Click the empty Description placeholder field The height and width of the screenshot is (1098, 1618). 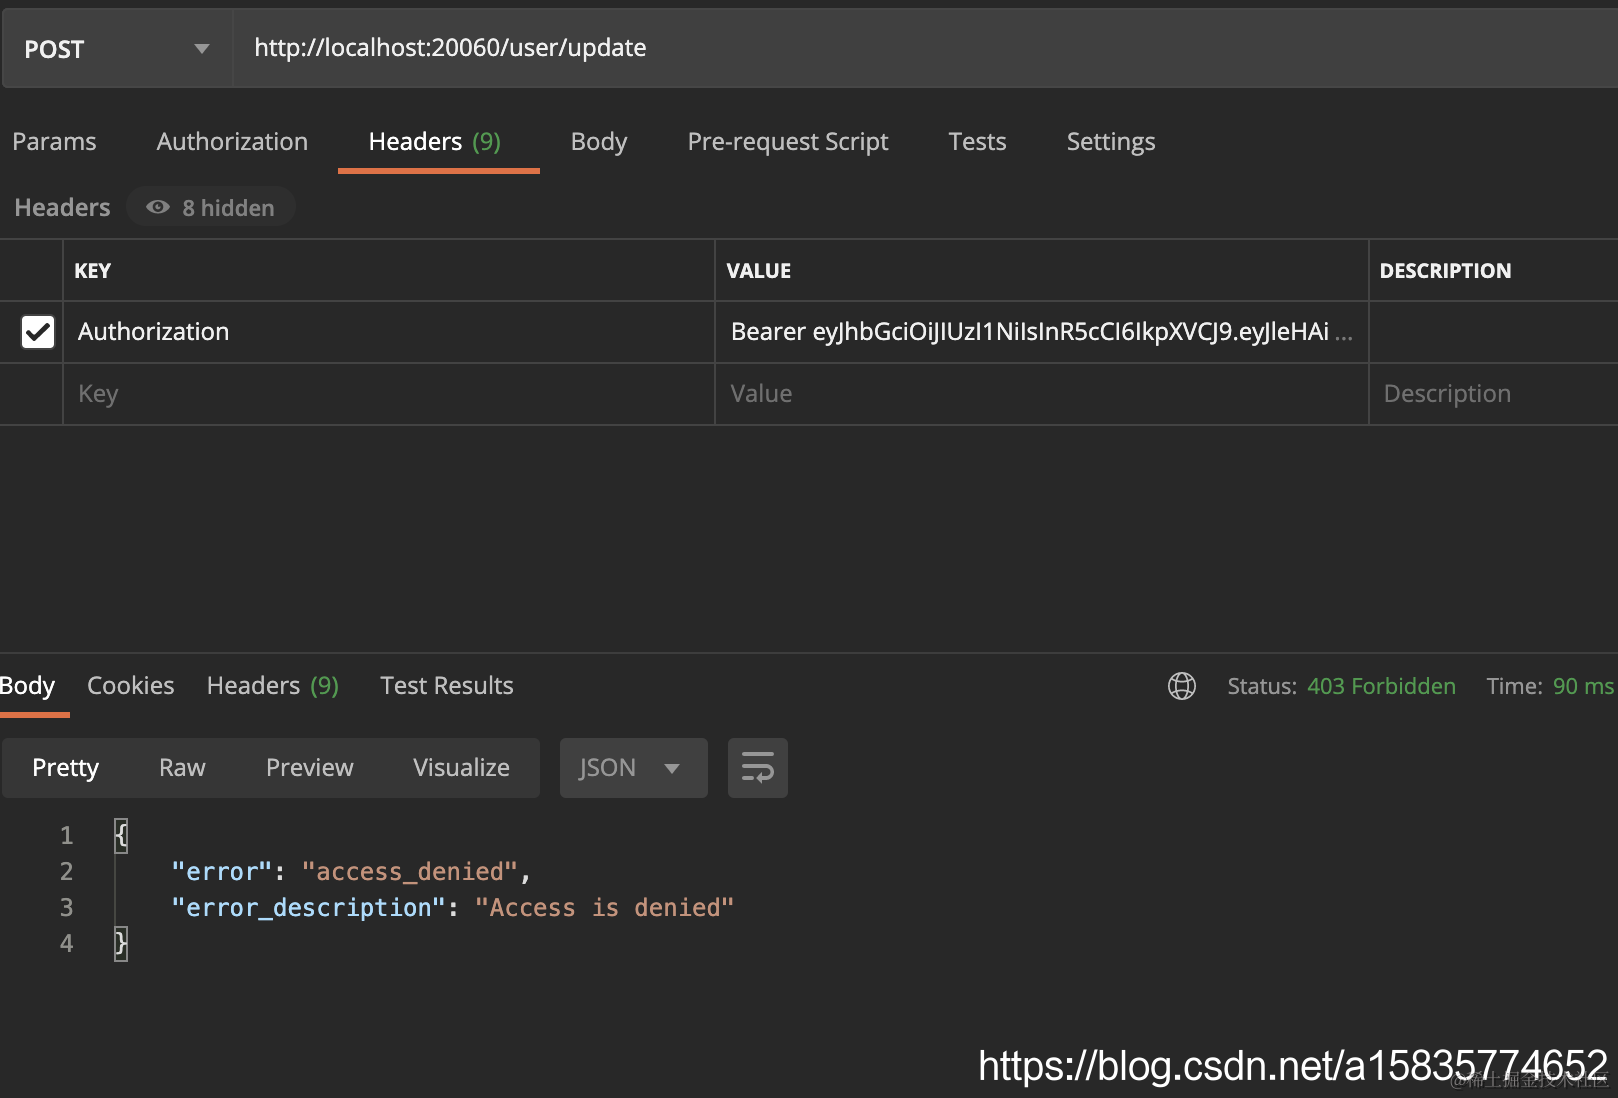(x=1493, y=394)
